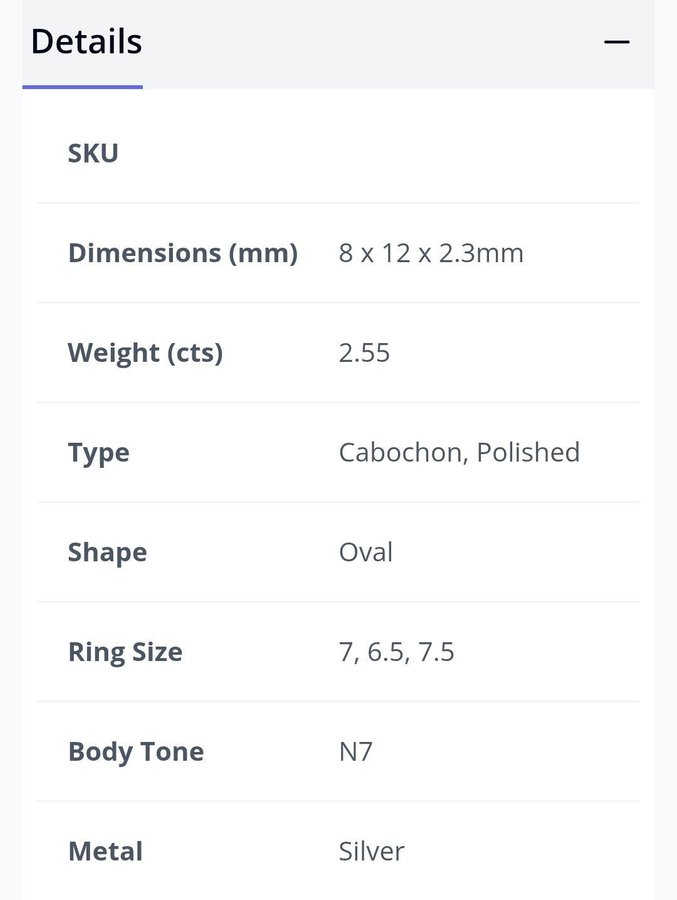Choose ring size 7.5
This screenshot has width=677, height=900.
[435, 653]
